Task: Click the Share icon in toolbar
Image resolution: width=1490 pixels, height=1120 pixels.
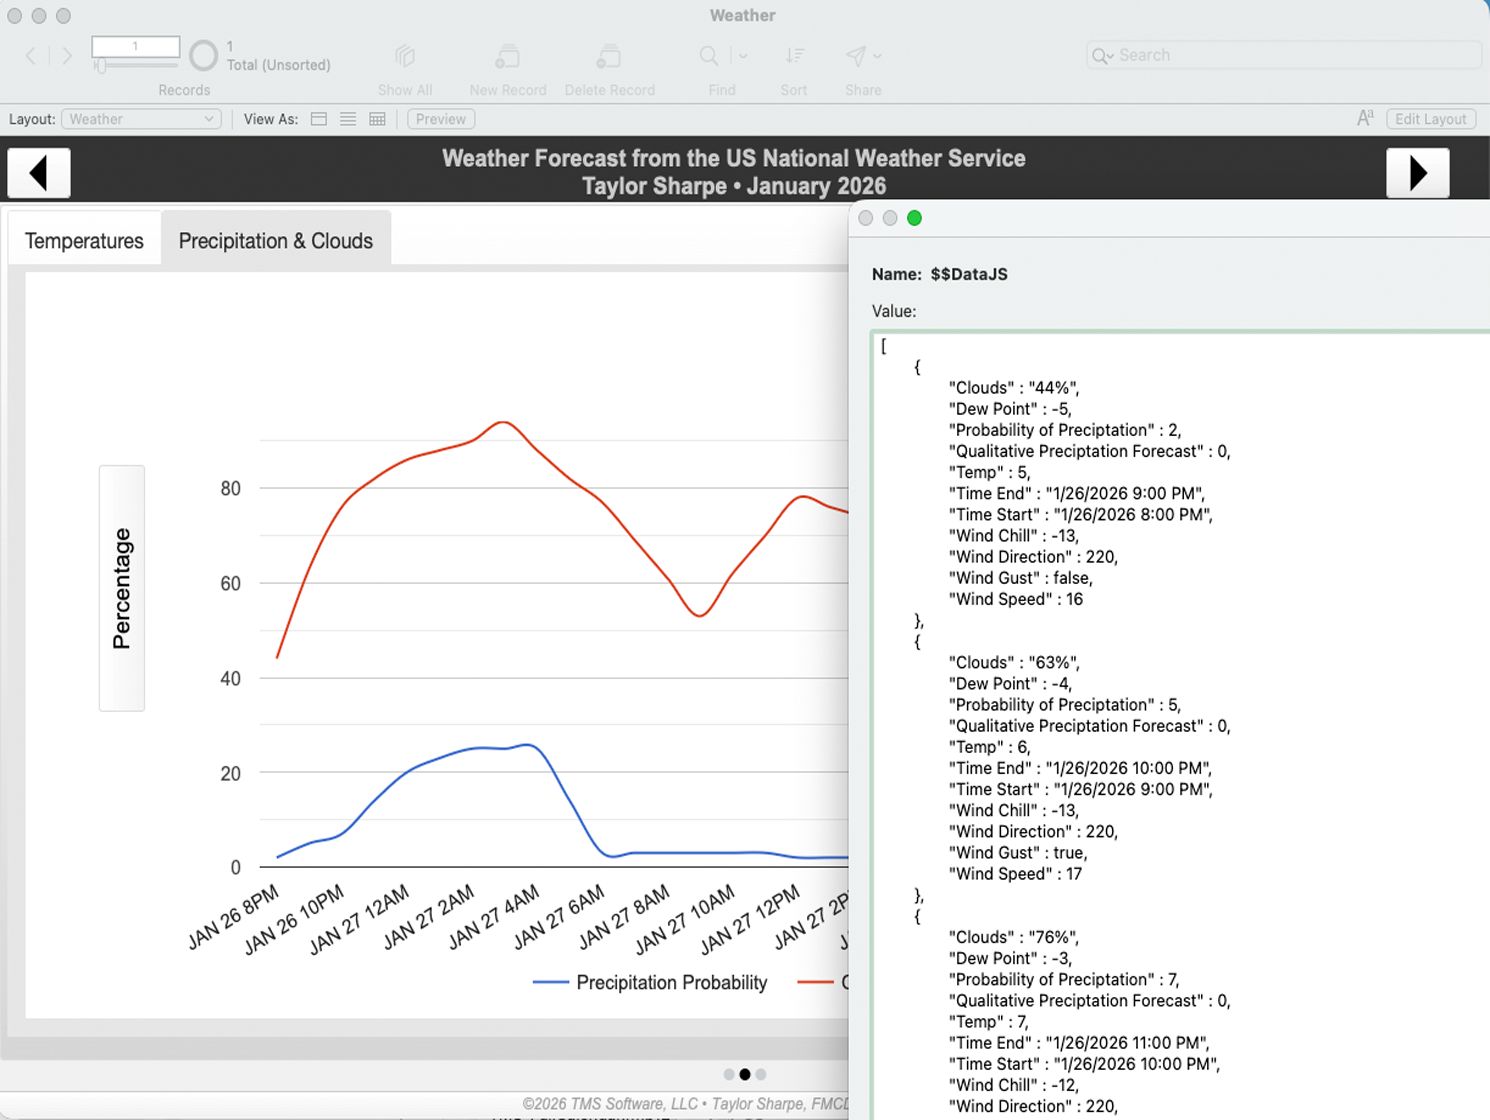Action: tap(855, 57)
